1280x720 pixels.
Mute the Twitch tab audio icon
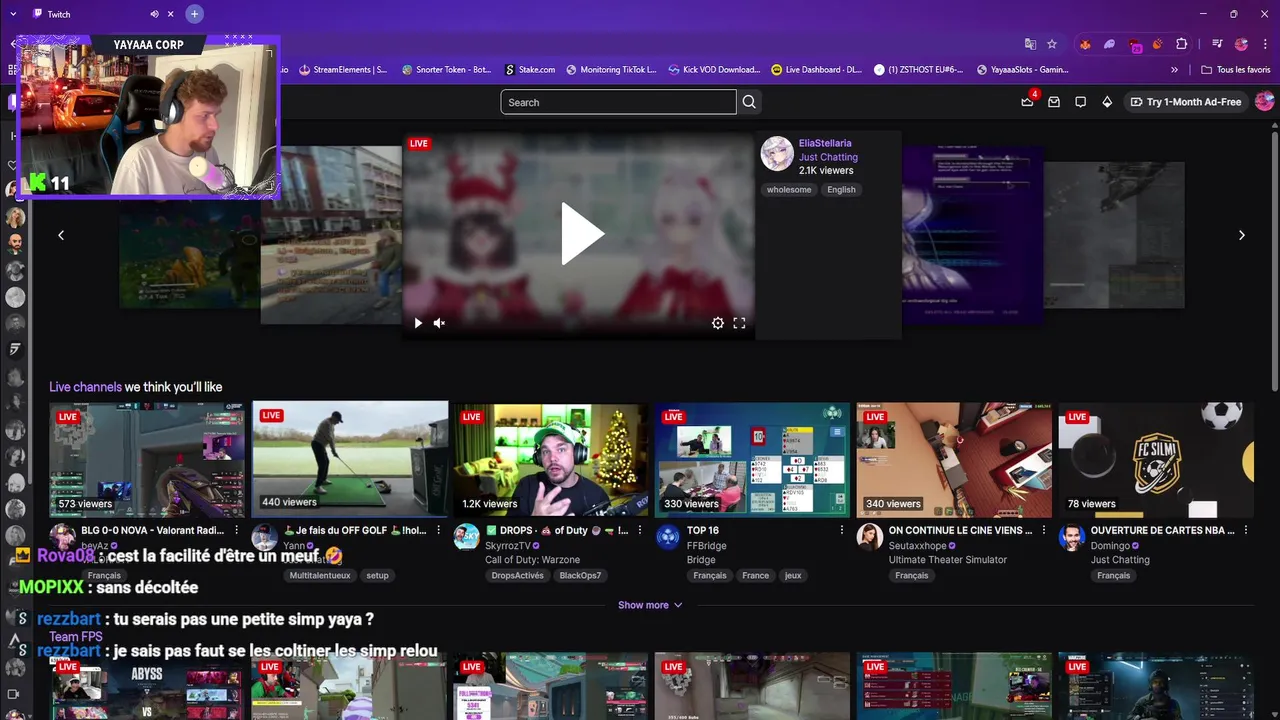154,14
